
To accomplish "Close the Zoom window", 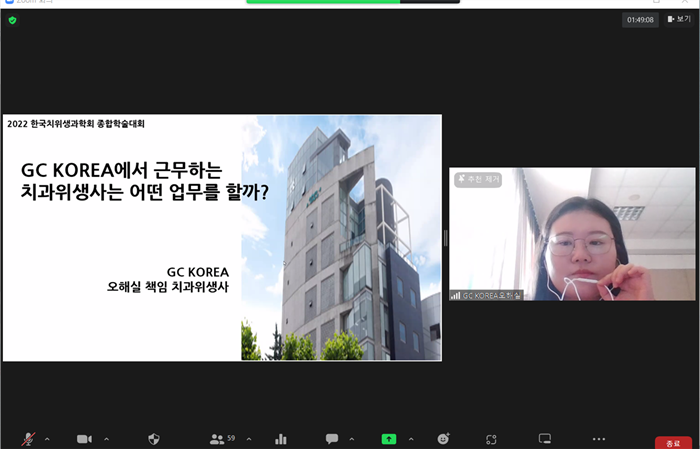I will [x=684, y=2].
